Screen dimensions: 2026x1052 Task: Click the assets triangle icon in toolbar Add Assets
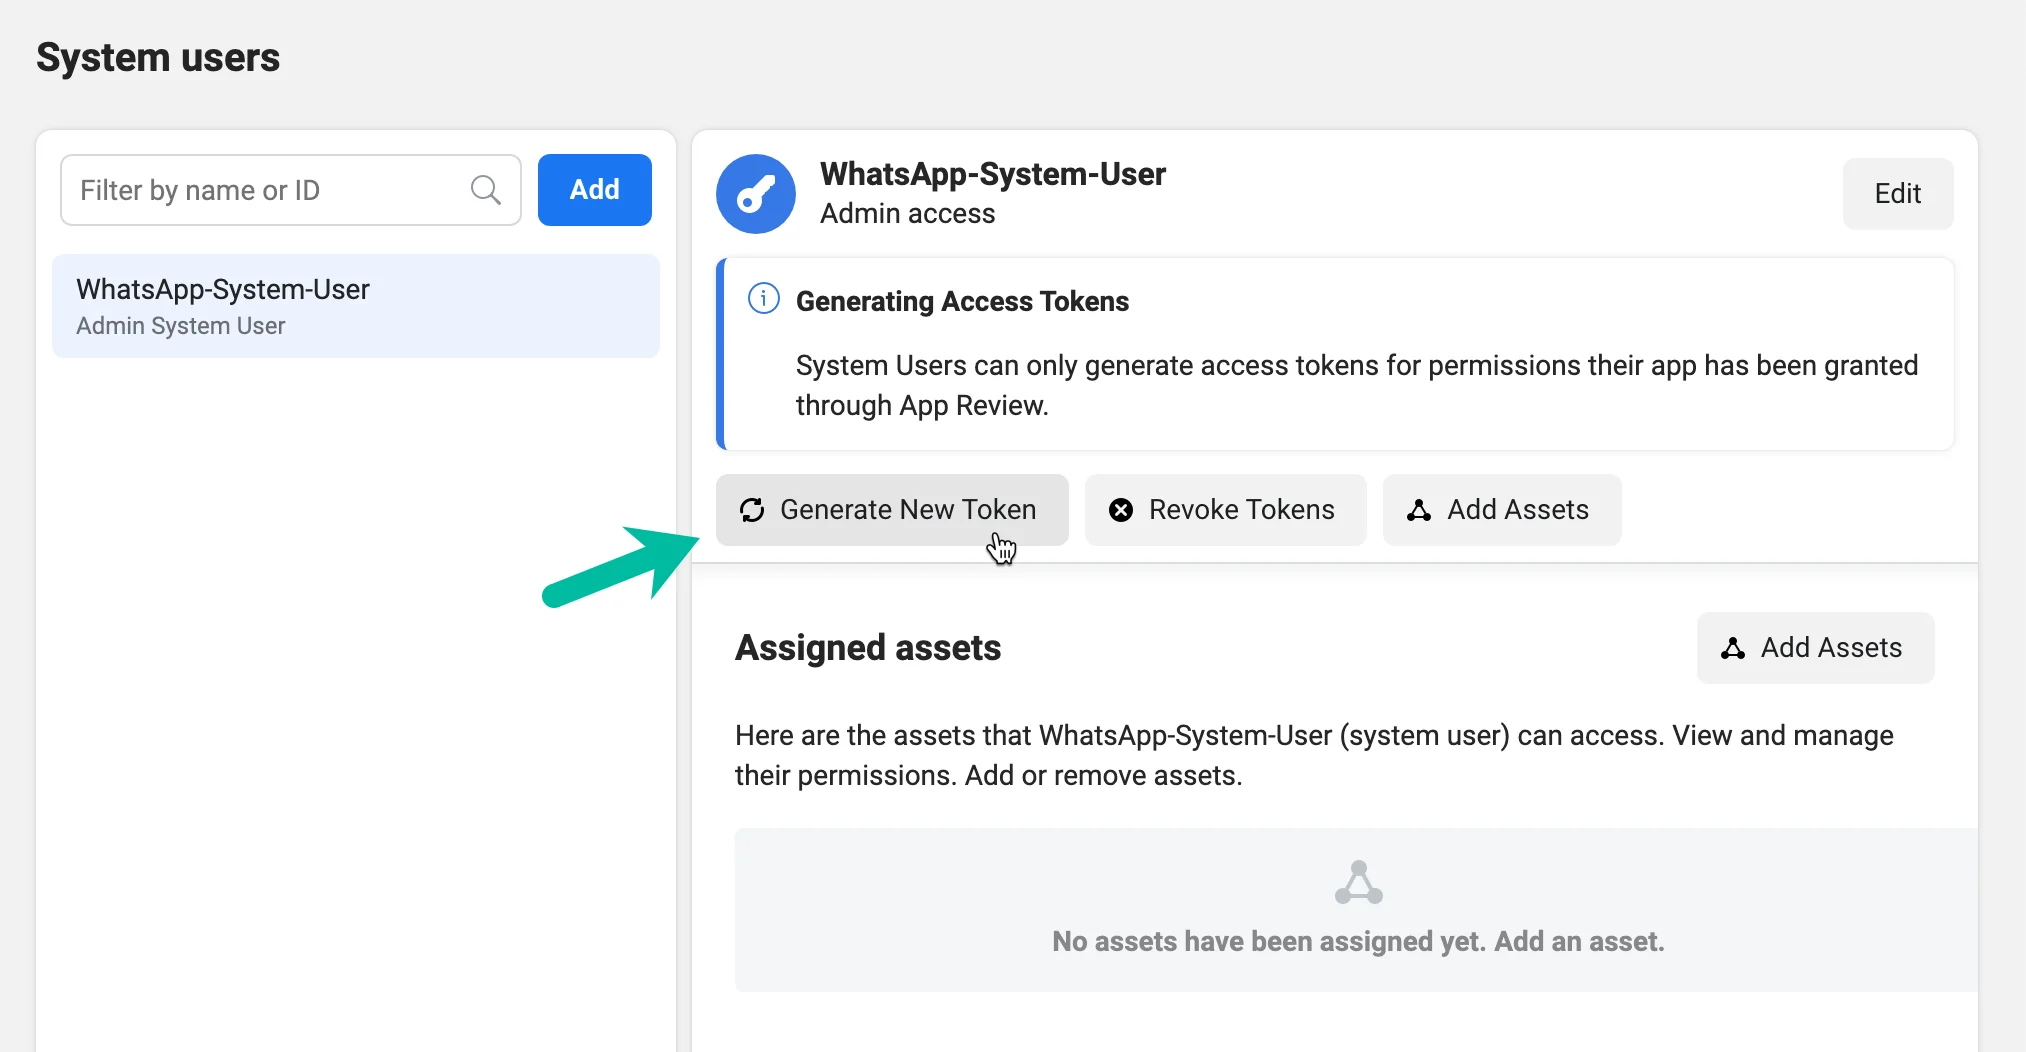[1419, 510]
